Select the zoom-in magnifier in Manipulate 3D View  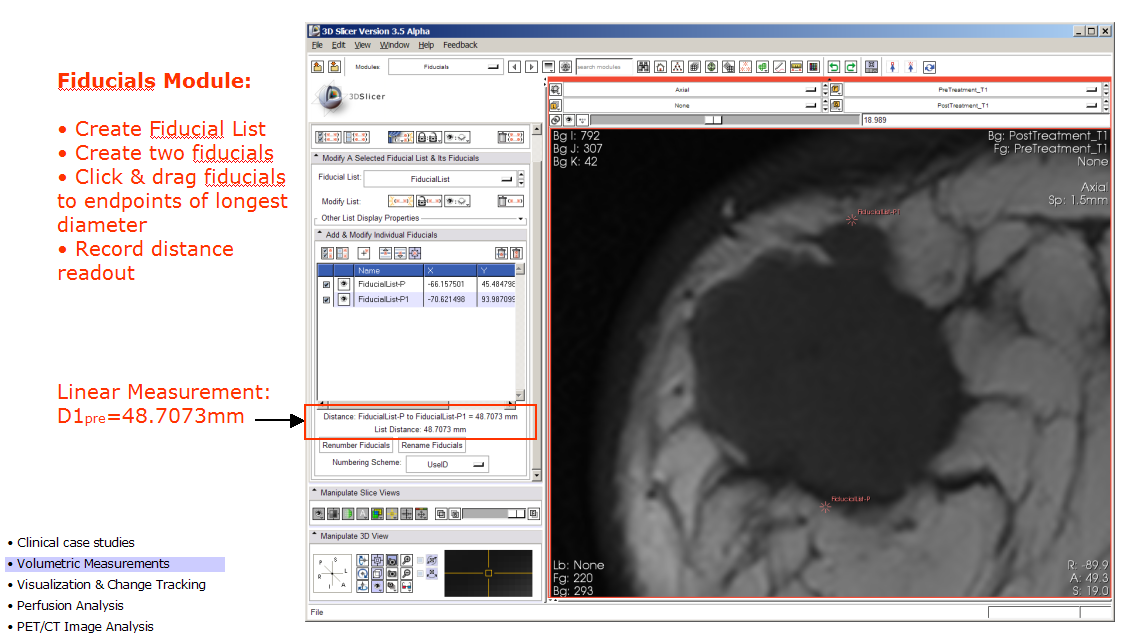406,560
